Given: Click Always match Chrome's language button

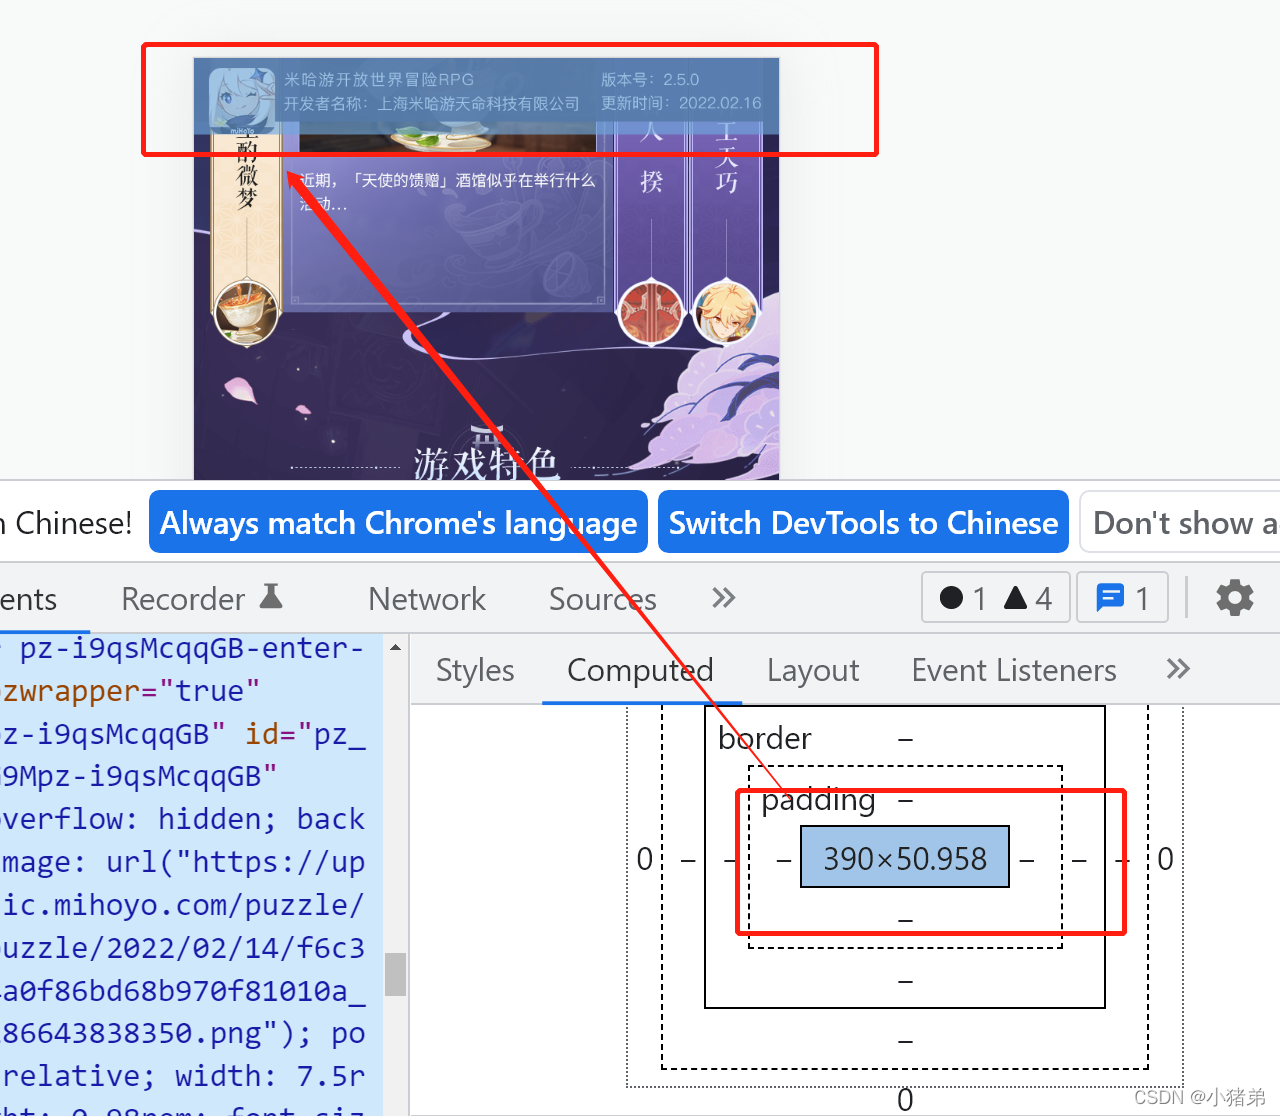Looking at the screenshot, I should (x=398, y=522).
